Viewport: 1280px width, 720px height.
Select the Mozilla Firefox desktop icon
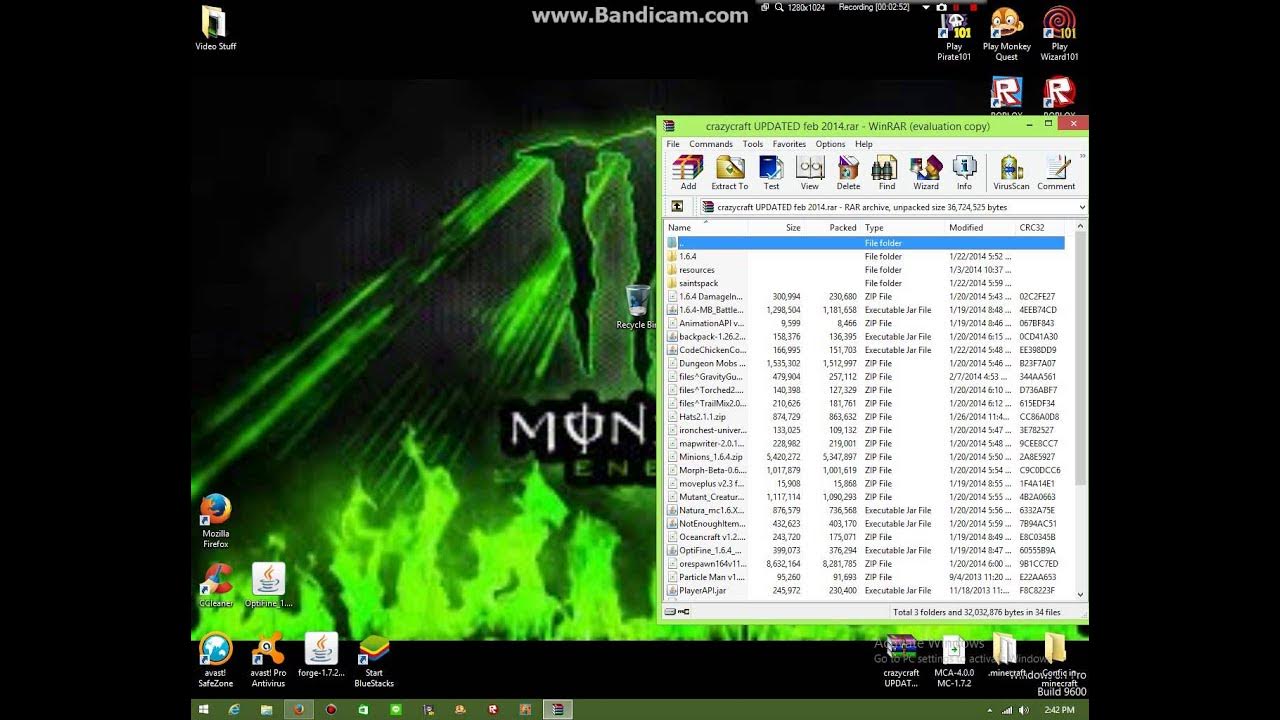pos(215,521)
